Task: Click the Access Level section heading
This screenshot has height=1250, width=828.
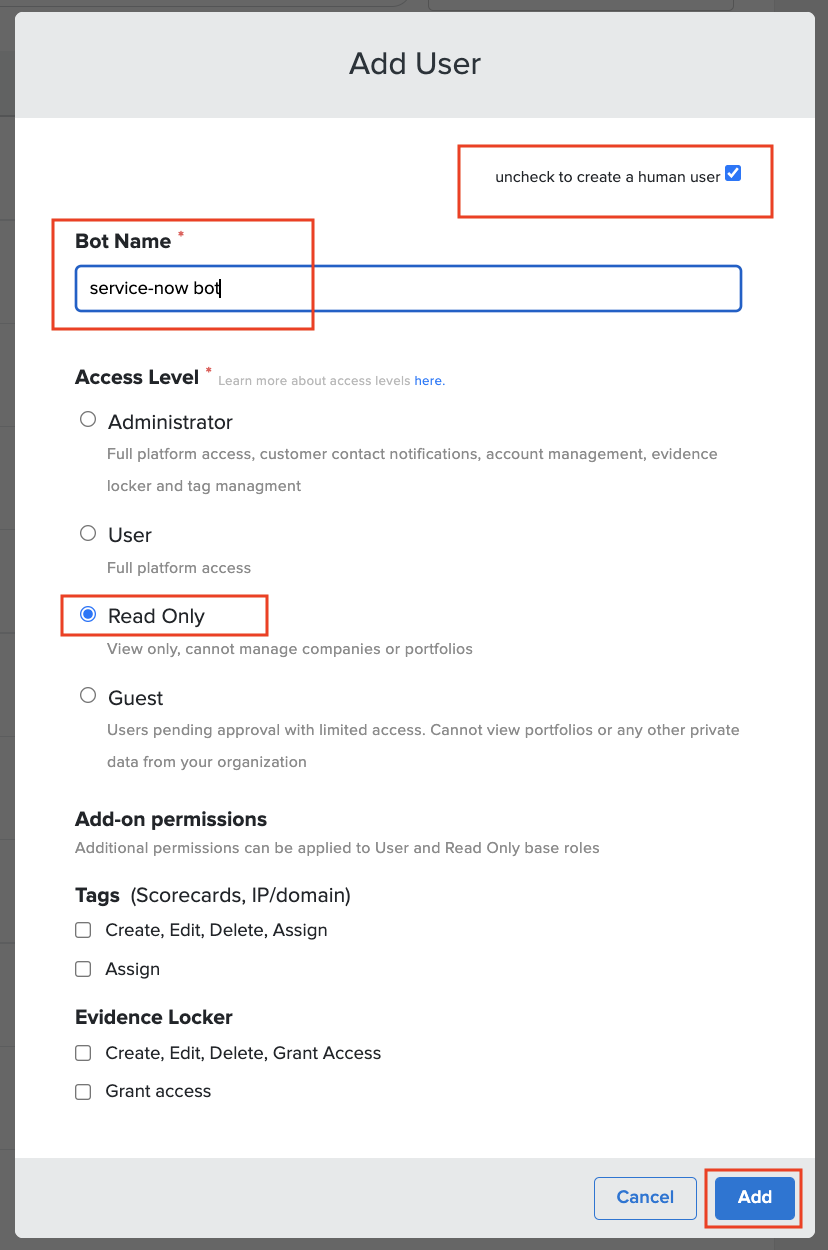Action: pyautogui.click(x=137, y=377)
